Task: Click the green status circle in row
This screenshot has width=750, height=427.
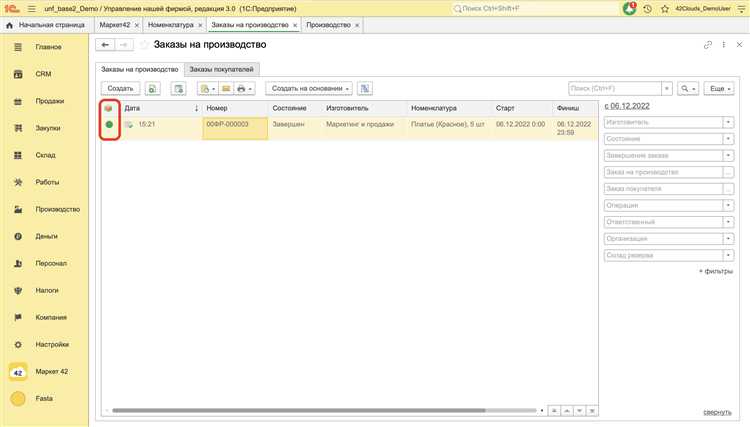Action: click(109, 124)
